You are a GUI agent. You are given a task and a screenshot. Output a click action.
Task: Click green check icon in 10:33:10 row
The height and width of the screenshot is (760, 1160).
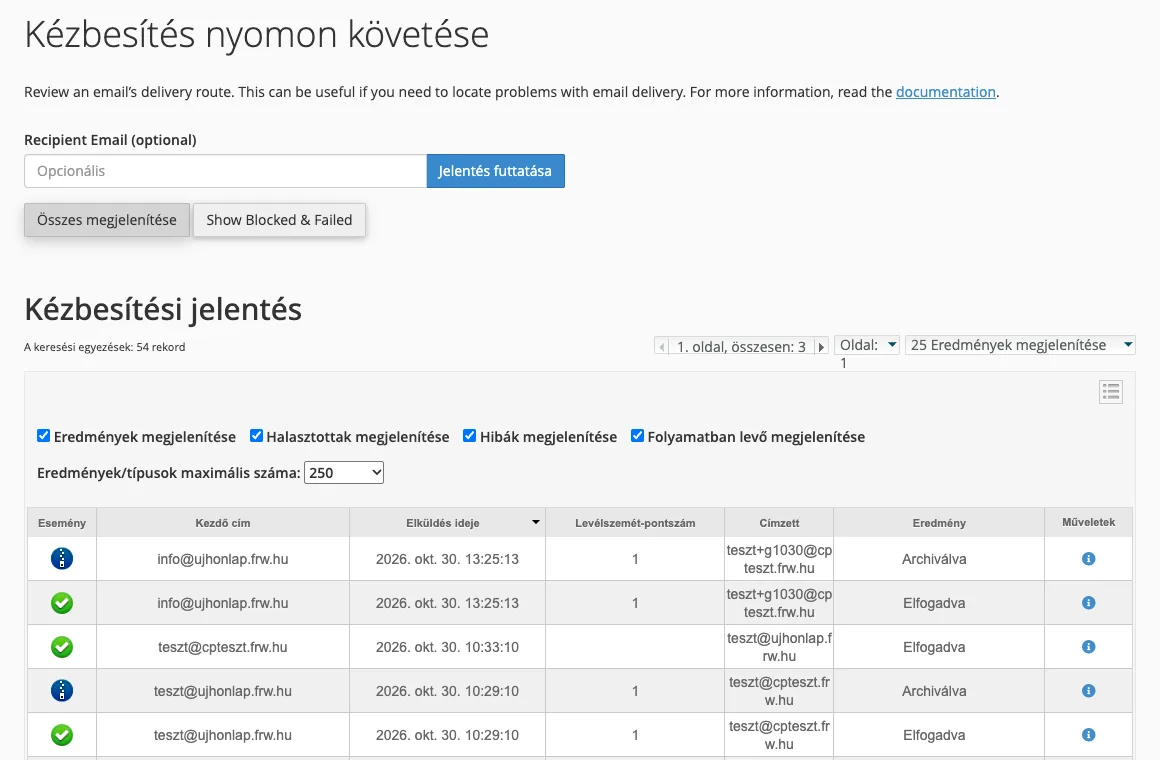[62, 647]
